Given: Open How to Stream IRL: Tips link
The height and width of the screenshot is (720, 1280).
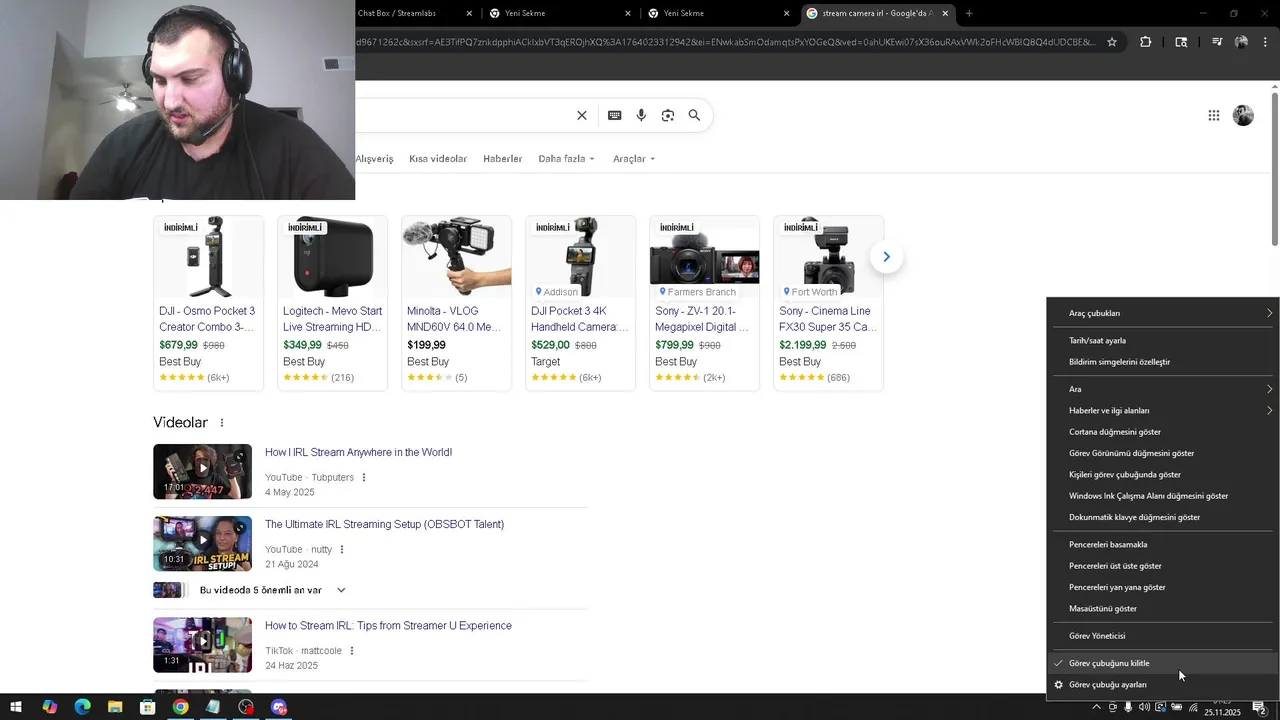Looking at the screenshot, I should [x=388, y=626].
